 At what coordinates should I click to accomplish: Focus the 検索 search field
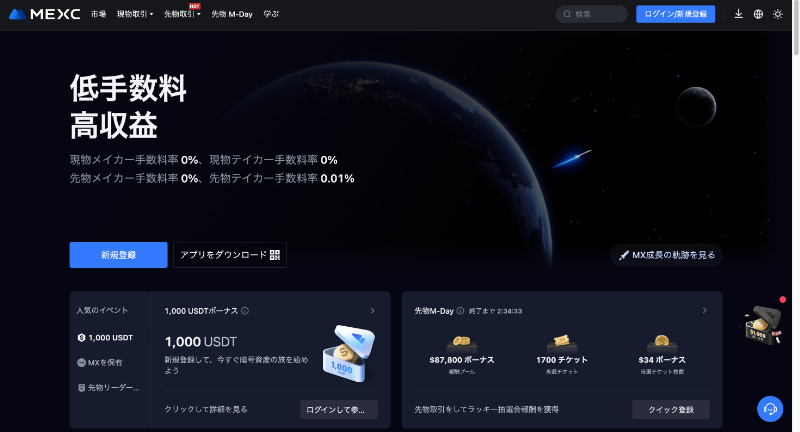592,14
